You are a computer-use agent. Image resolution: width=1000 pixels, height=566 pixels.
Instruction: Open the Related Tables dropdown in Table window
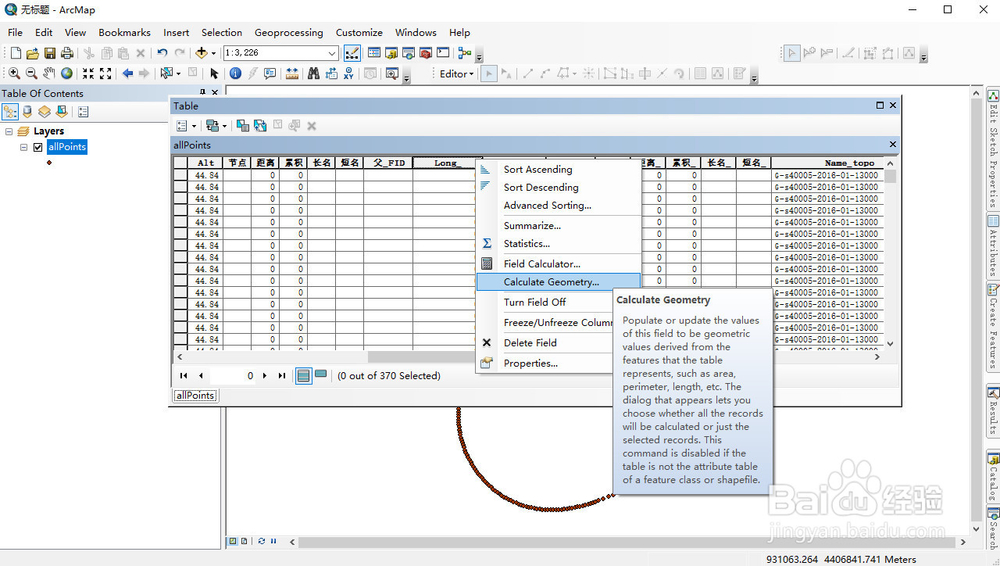216,126
